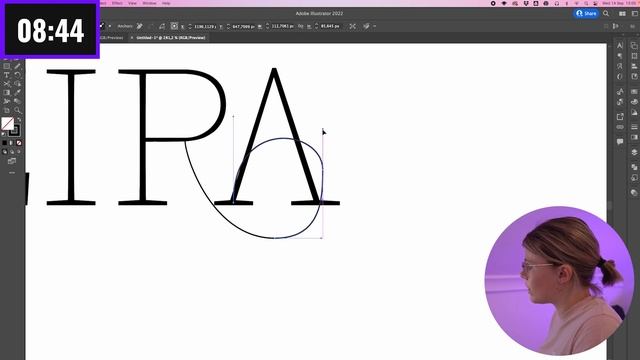The height and width of the screenshot is (360, 640).
Task: Select the Type tool
Action: click(x=7, y=75)
